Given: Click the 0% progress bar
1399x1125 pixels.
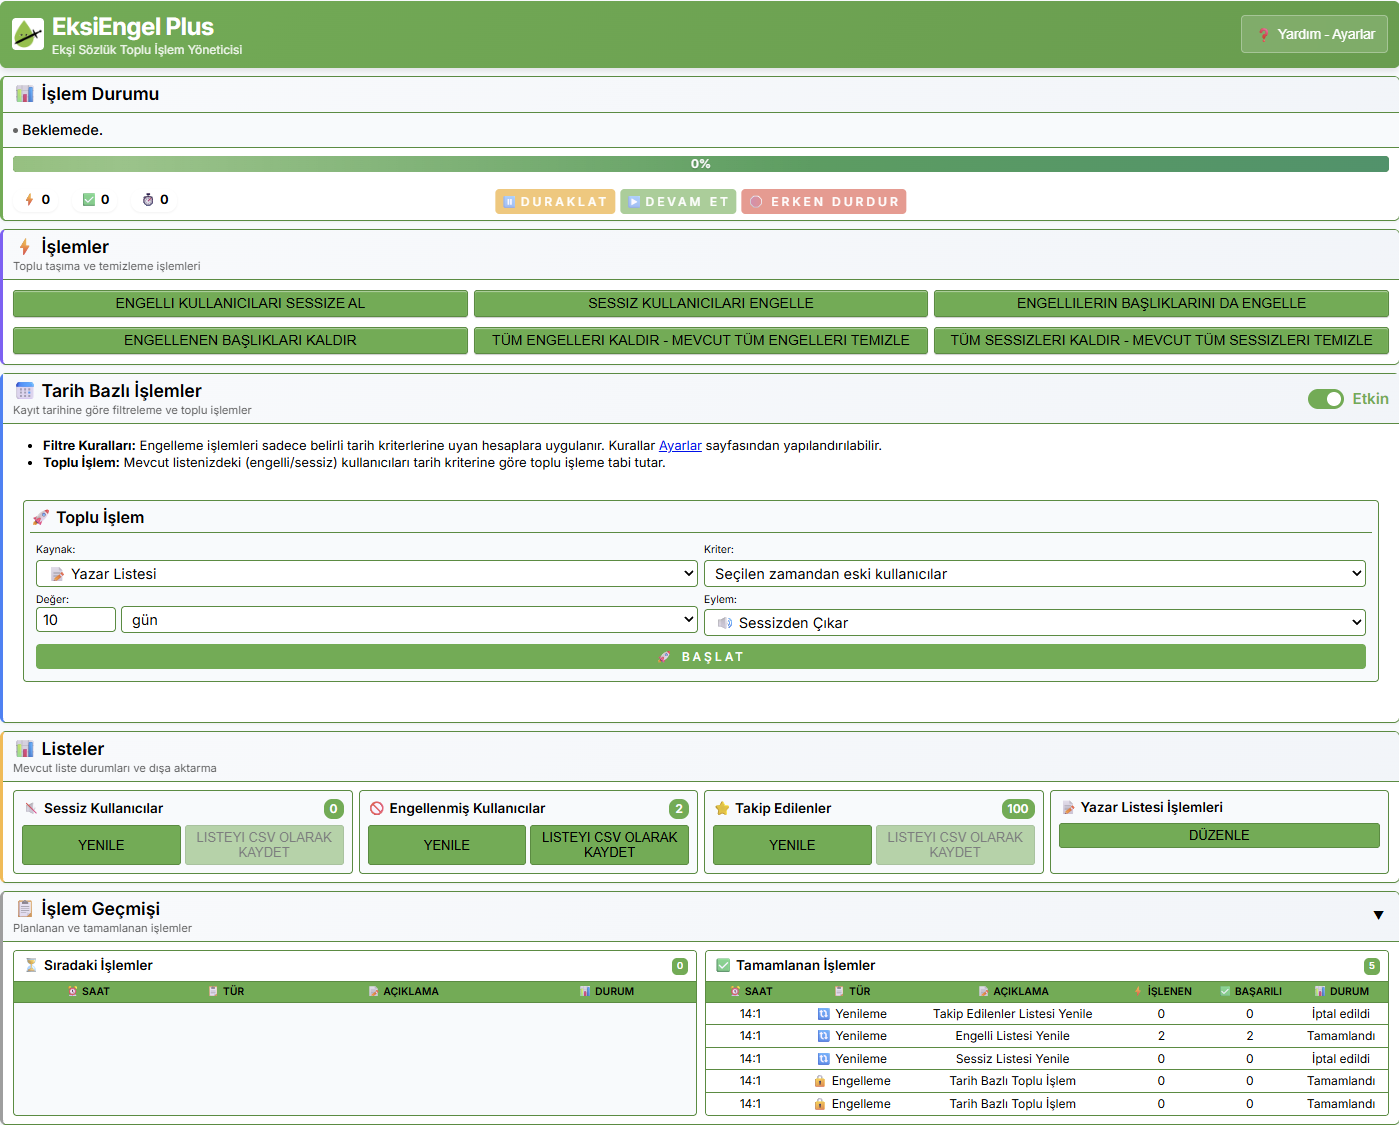Looking at the screenshot, I should pos(700,164).
